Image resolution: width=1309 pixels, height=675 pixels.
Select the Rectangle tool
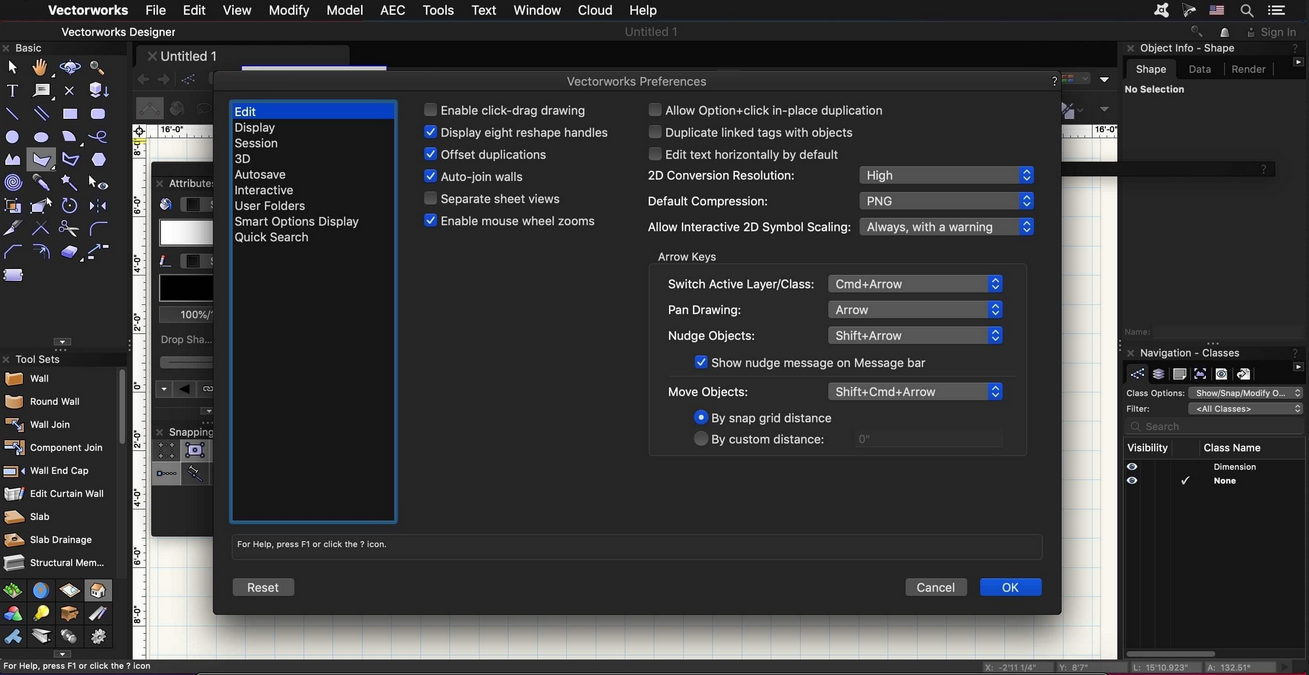[70, 114]
